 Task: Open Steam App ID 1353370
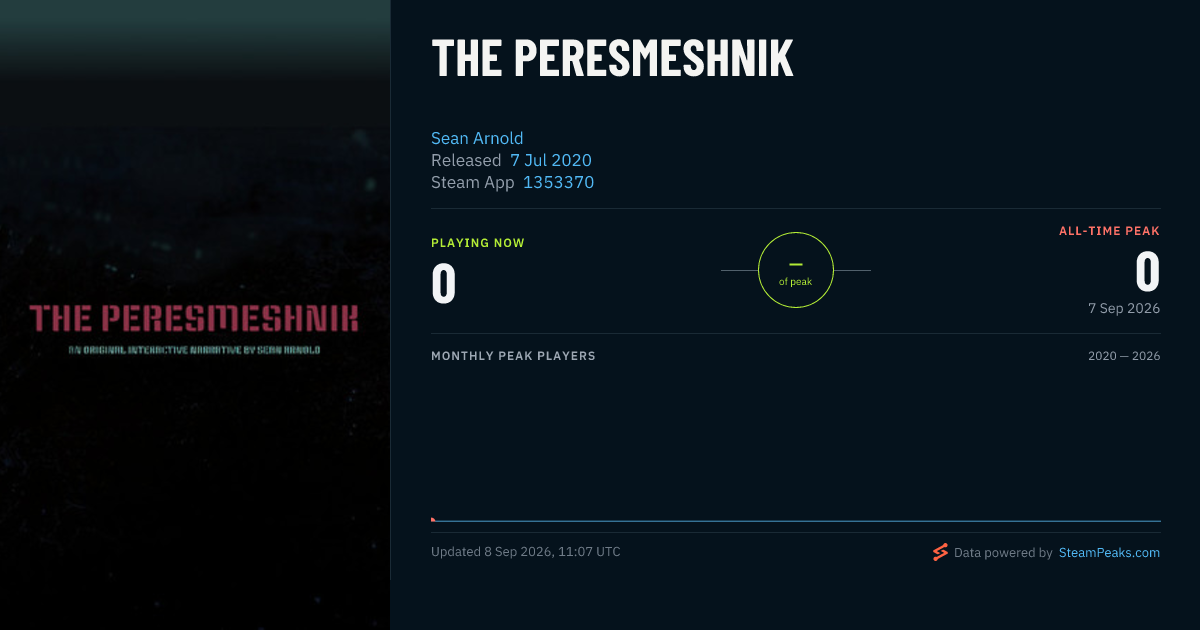pos(559,182)
